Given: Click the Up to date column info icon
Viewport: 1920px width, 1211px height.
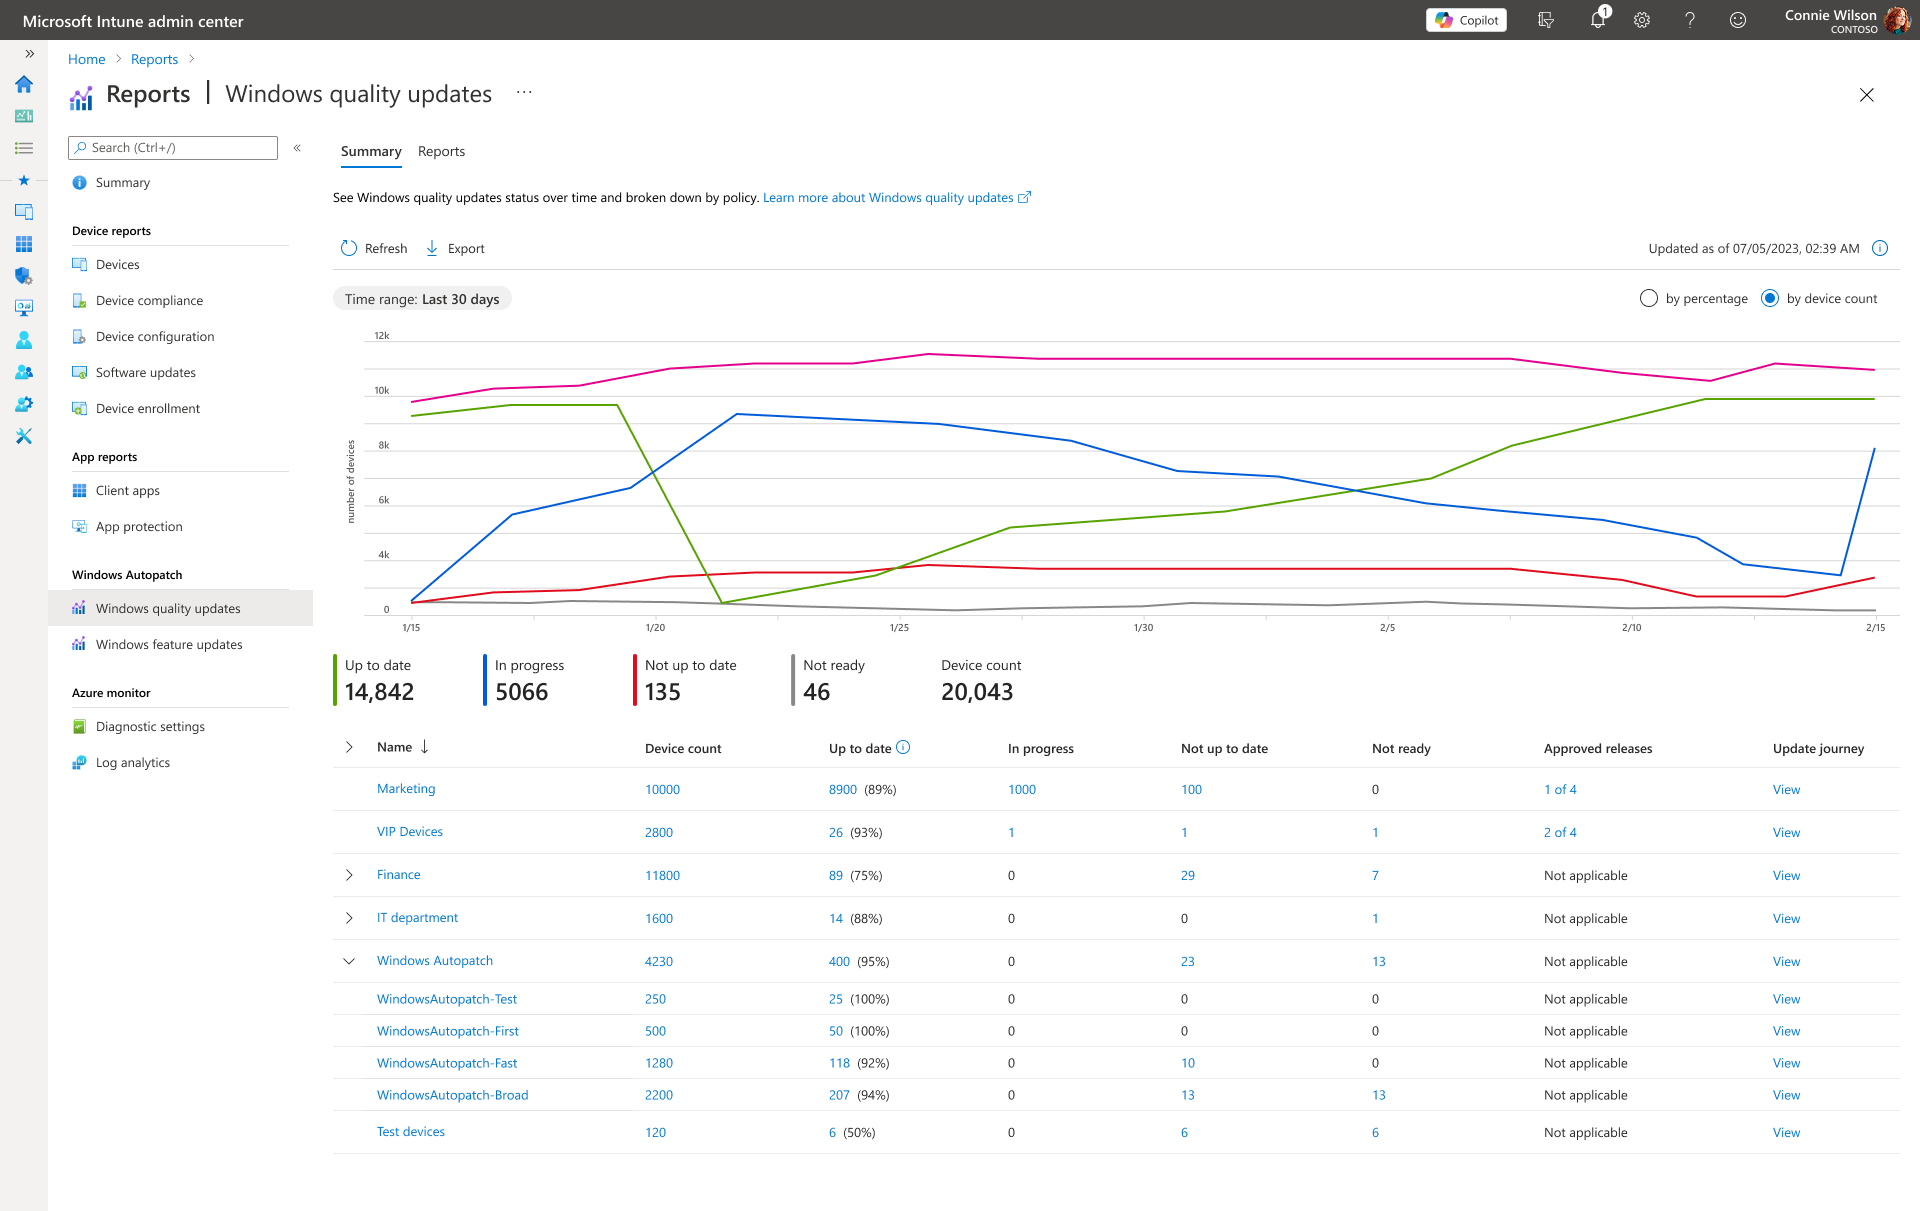Looking at the screenshot, I should coord(903,747).
